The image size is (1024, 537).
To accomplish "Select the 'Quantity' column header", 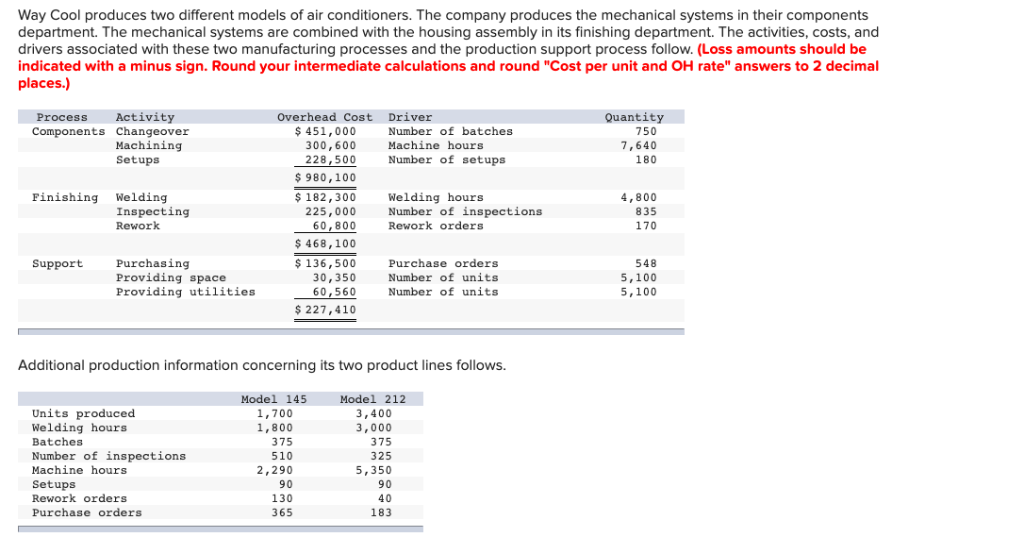I will click(x=634, y=117).
